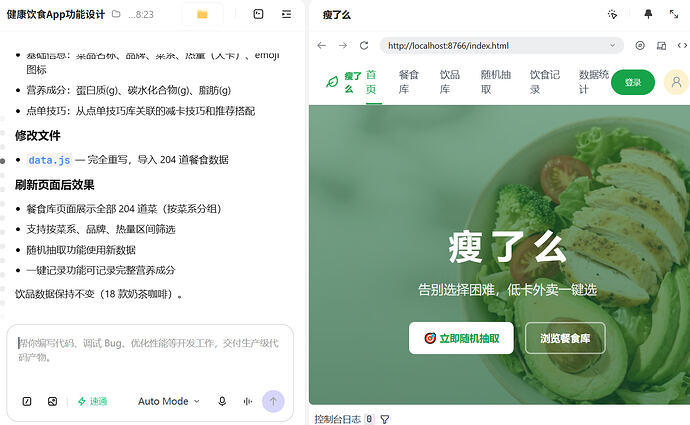Open the responsive device view icon
The width and height of the screenshot is (690, 425).
click(x=661, y=45)
